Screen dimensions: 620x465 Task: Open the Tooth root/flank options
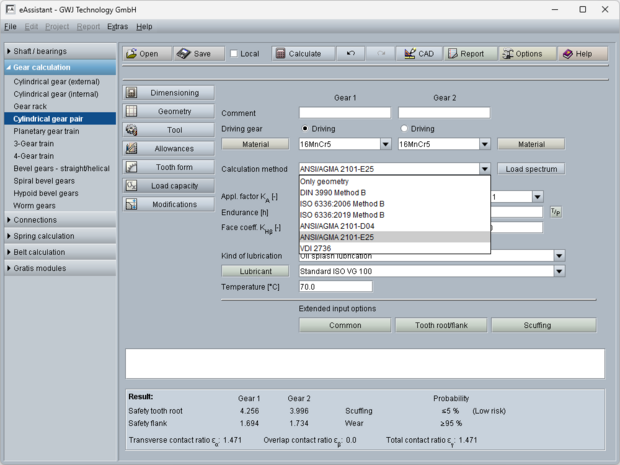click(440, 325)
